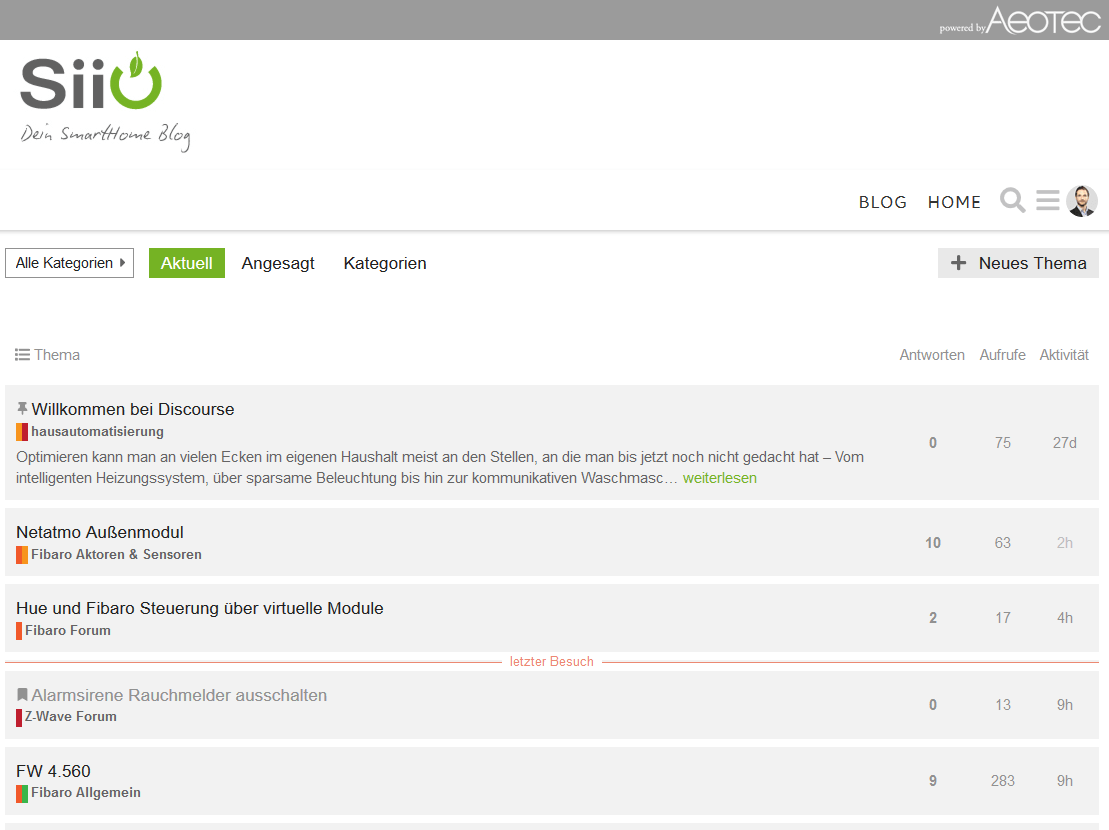Viewport: 1109px width, 830px height.
Task: Click views count 283 for FW 4.560
Action: click(x=1002, y=781)
